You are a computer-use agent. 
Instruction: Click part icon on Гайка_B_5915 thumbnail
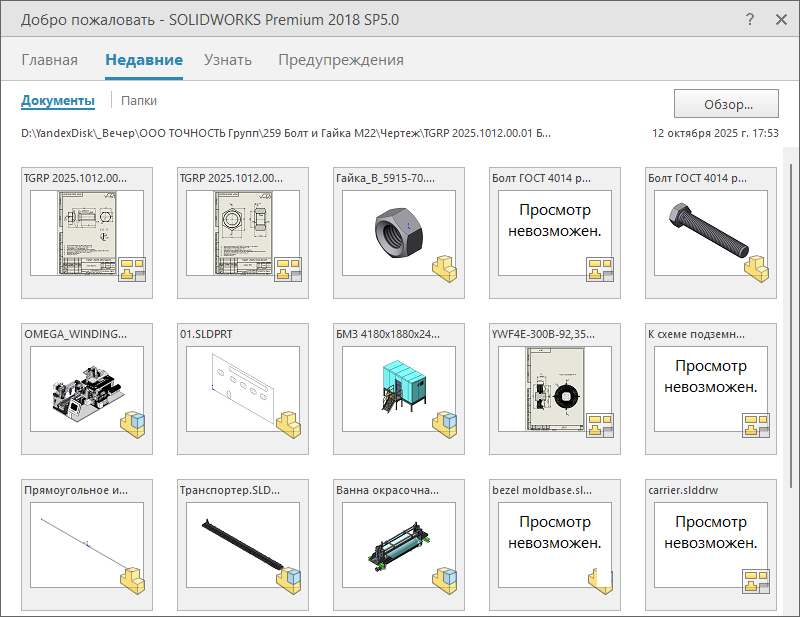[x=445, y=267]
